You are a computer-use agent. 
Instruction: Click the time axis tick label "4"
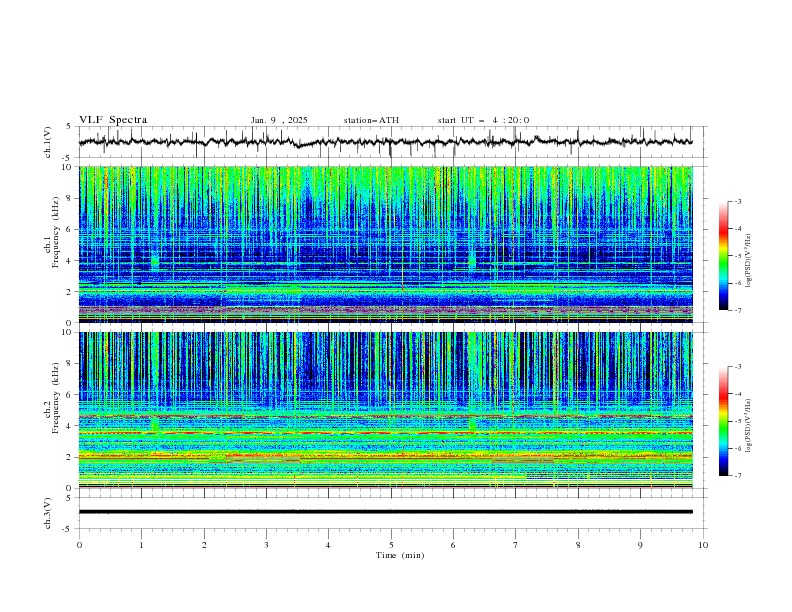tap(328, 545)
